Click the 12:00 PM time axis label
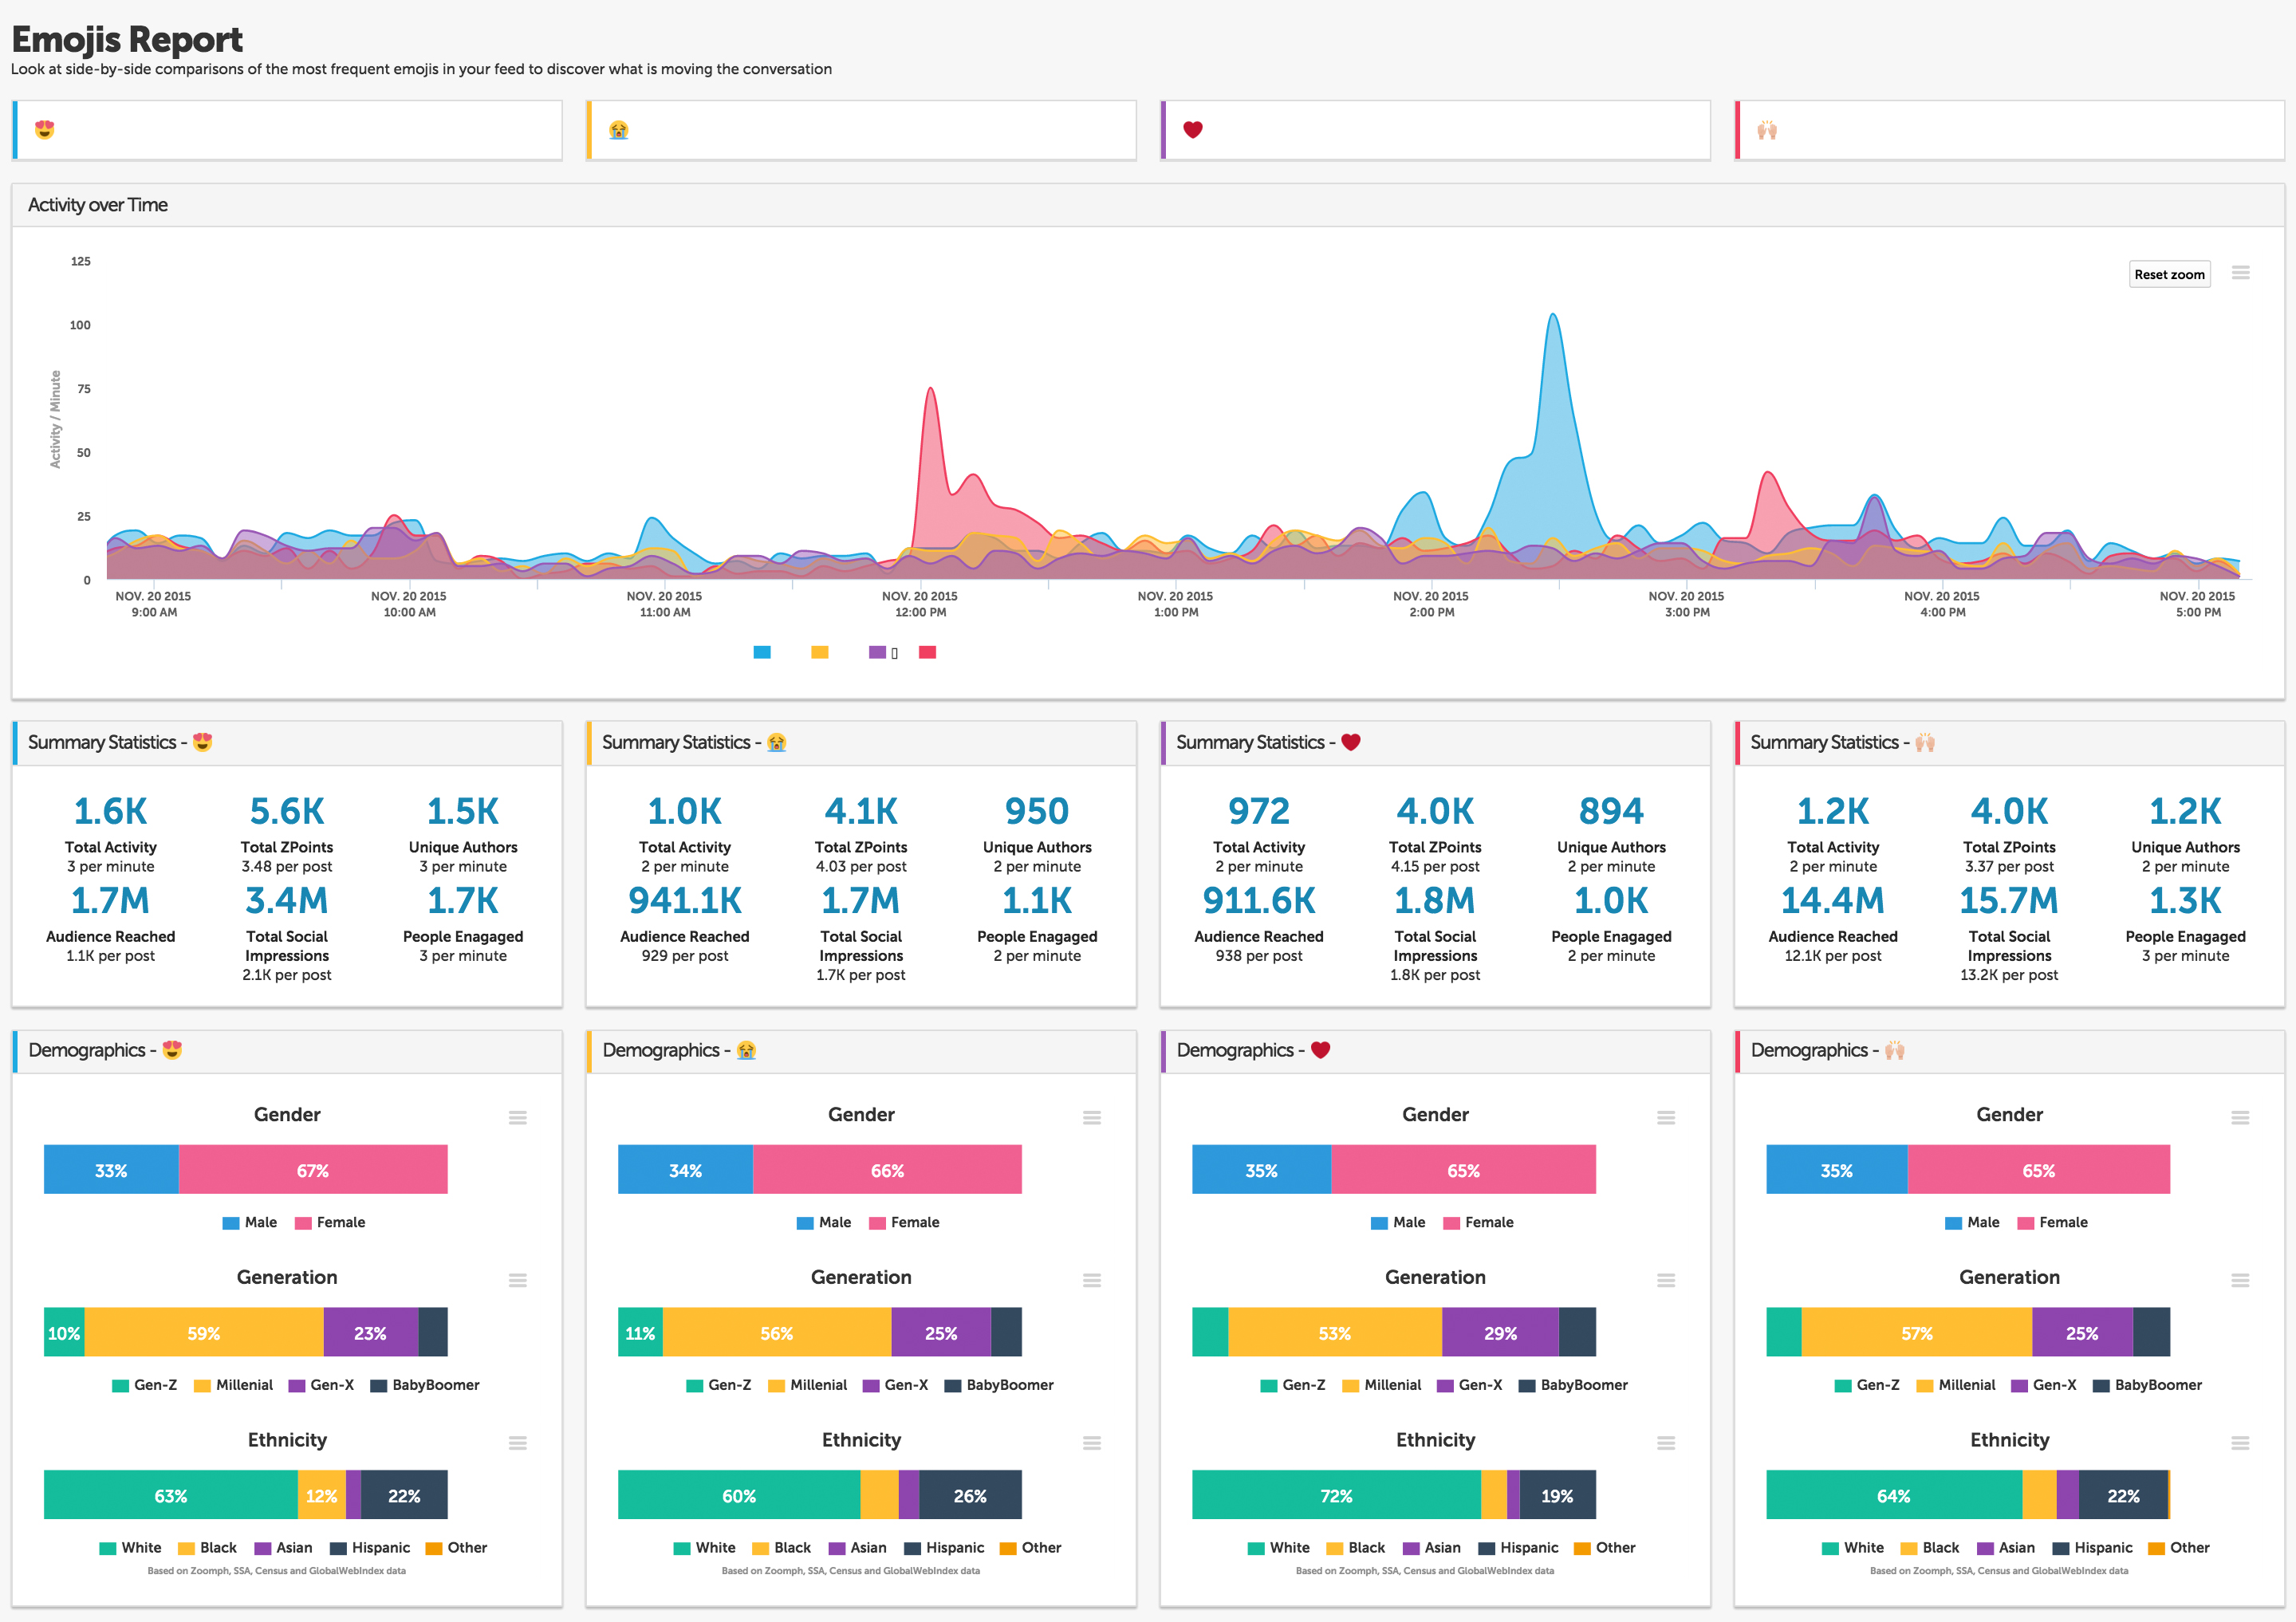The height and width of the screenshot is (1622, 2296). coord(920,604)
